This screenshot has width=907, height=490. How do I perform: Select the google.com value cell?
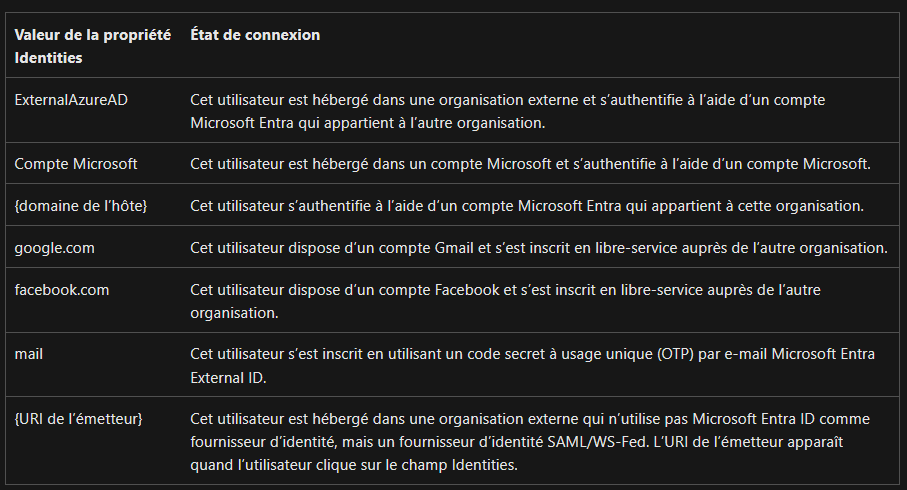[x=54, y=248]
